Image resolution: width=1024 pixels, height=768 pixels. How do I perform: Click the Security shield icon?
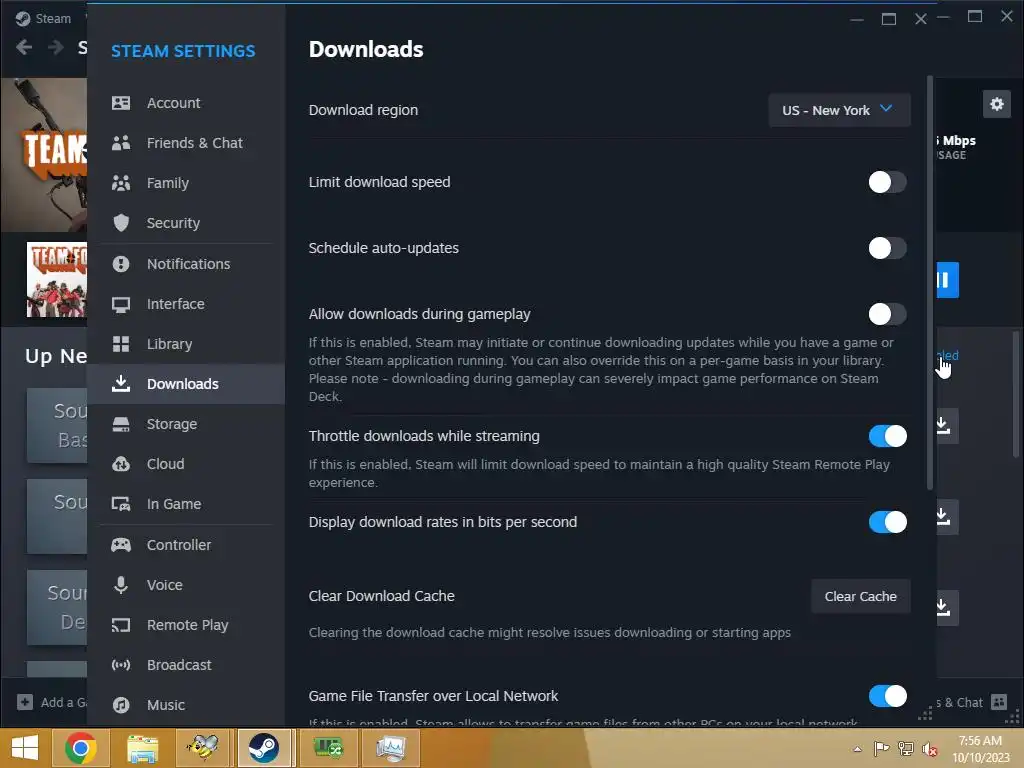pyautogui.click(x=121, y=223)
